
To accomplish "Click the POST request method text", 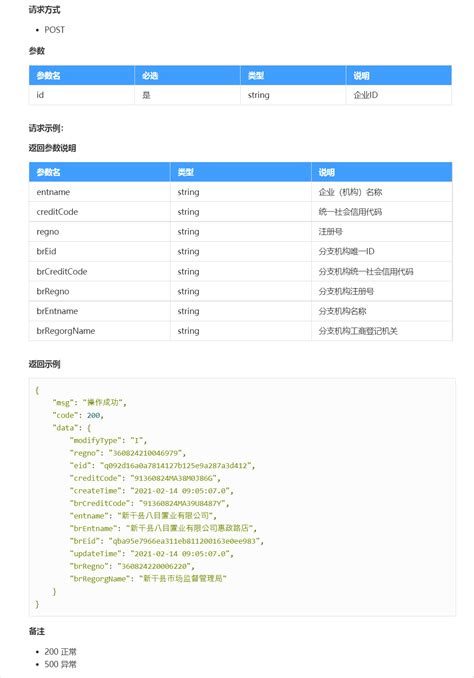I will [54, 30].
